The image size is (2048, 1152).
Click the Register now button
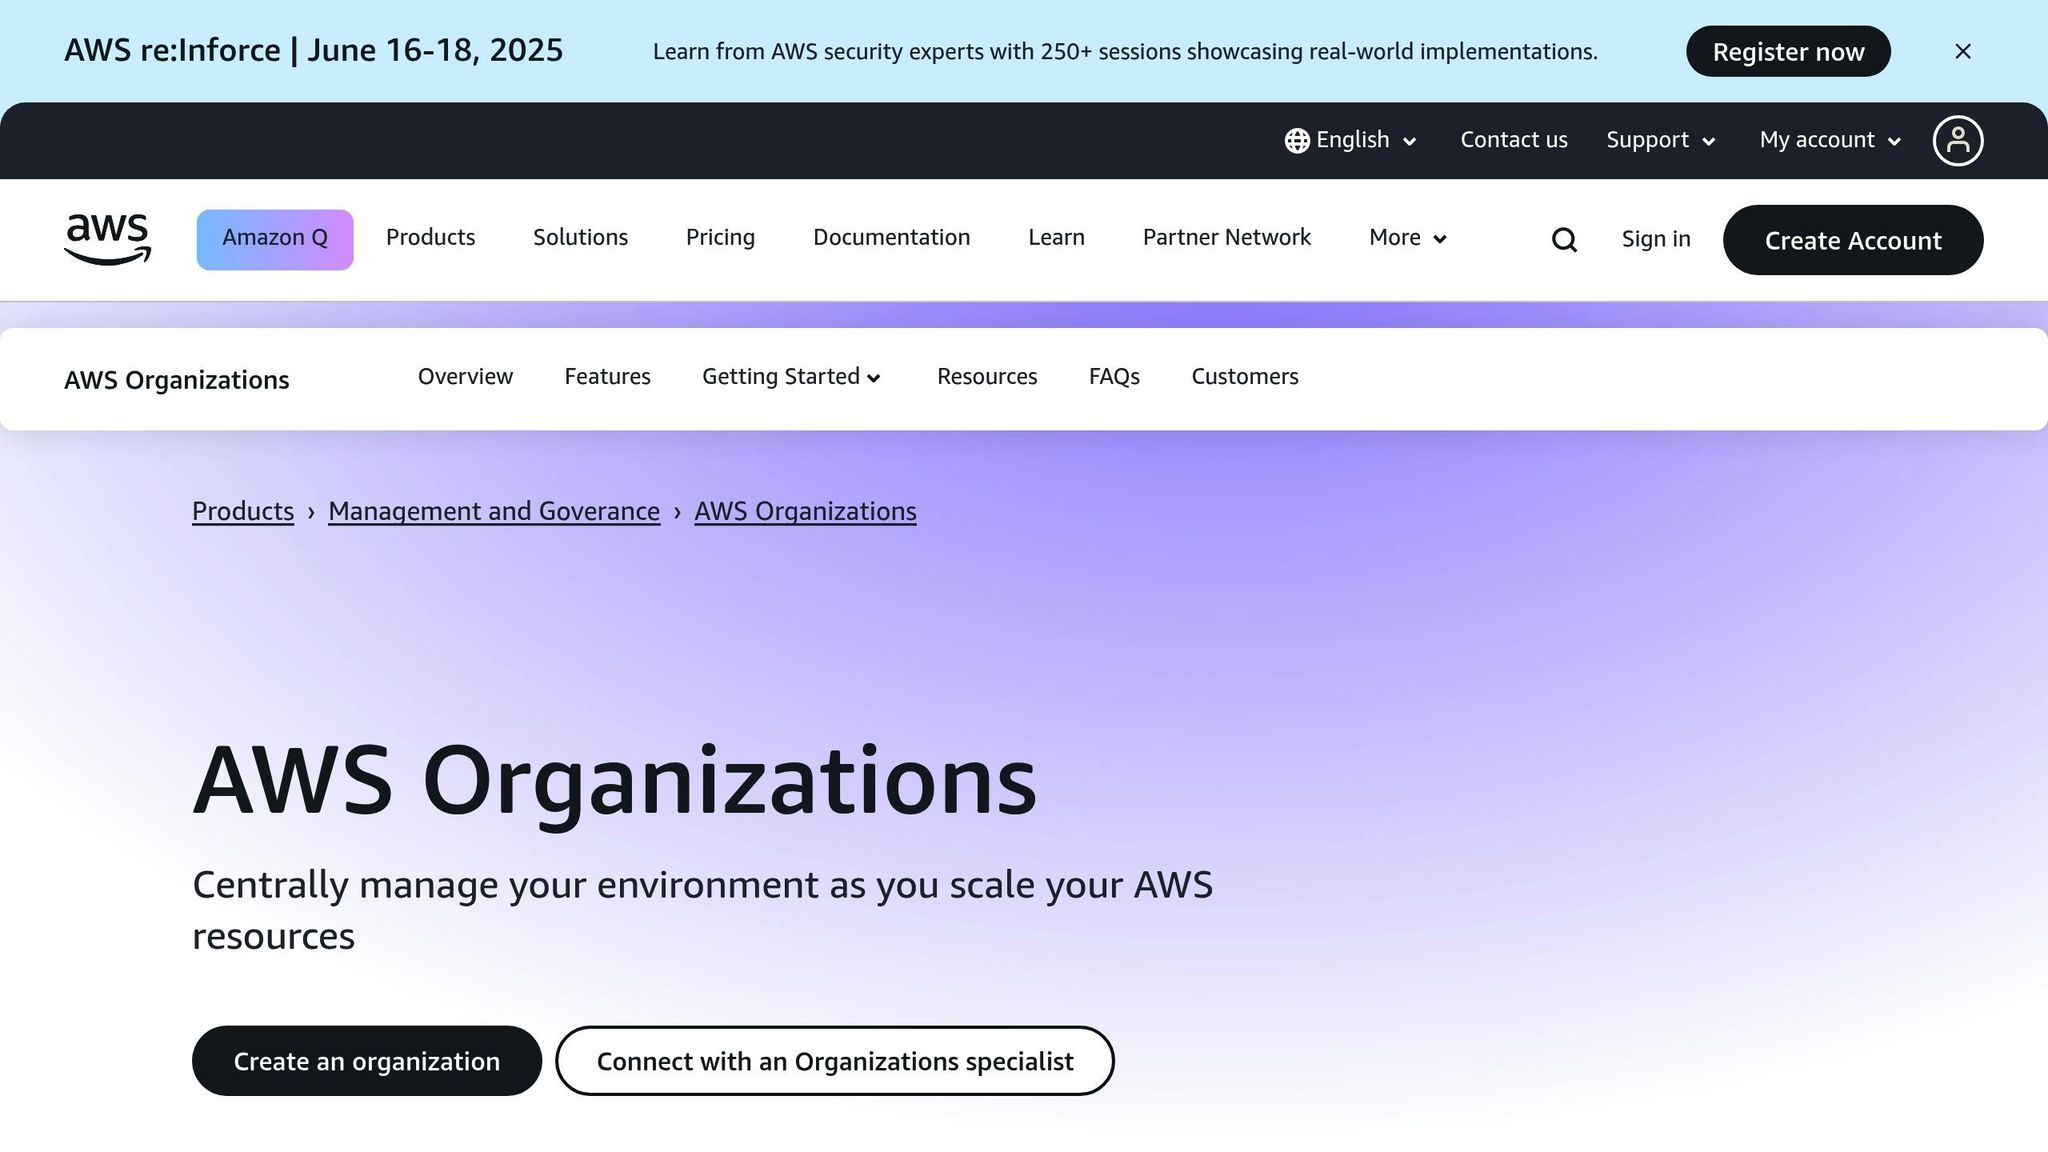pyautogui.click(x=1788, y=51)
